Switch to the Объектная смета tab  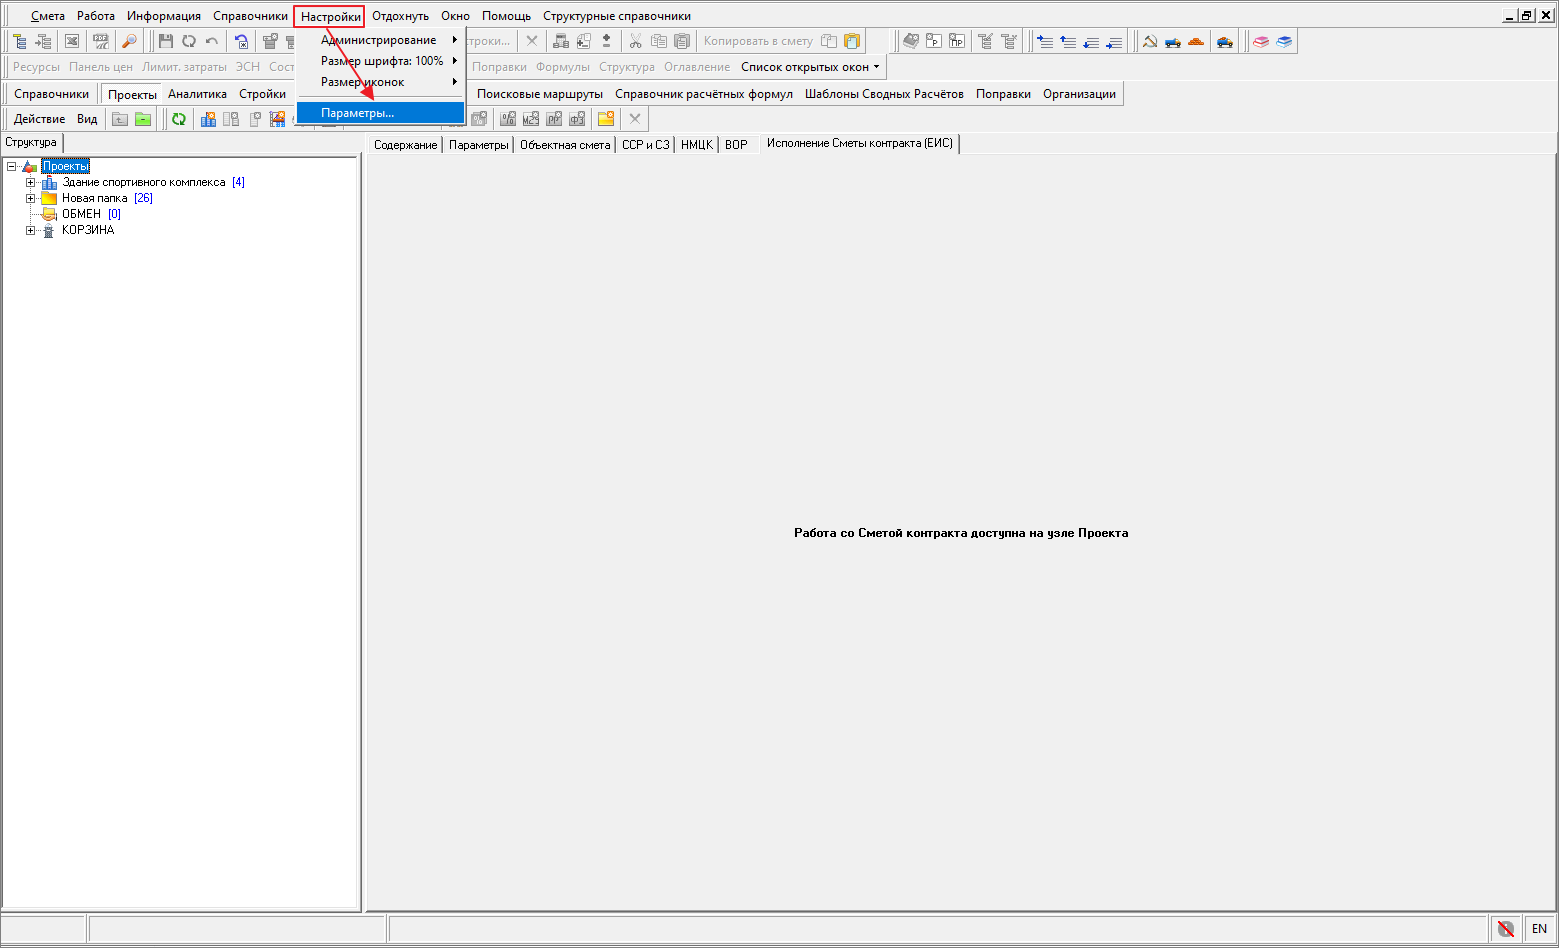564,145
